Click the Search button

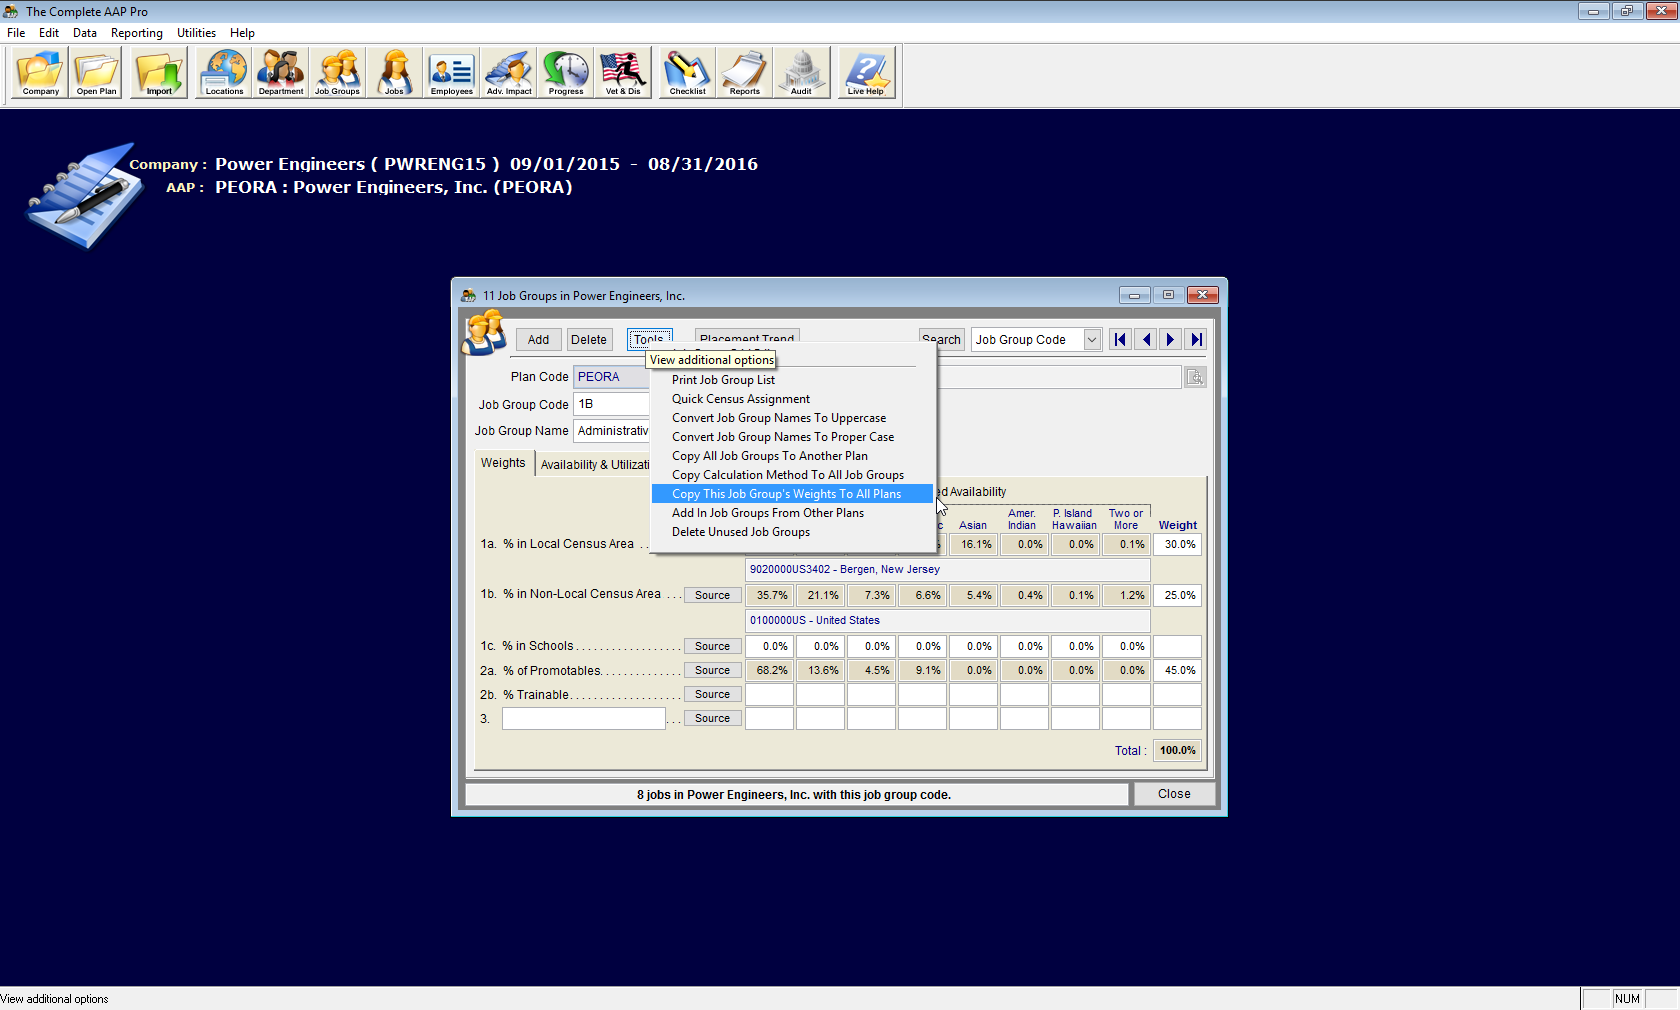click(942, 340)
